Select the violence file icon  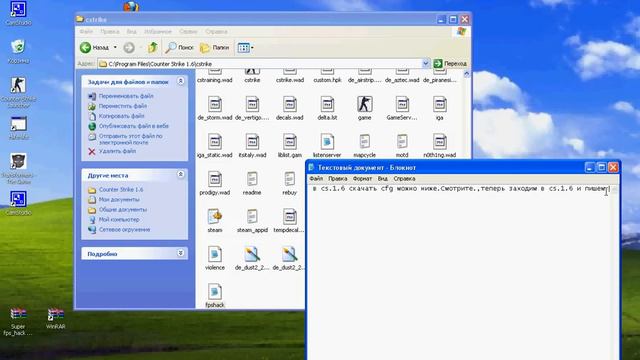click(215, 255)
